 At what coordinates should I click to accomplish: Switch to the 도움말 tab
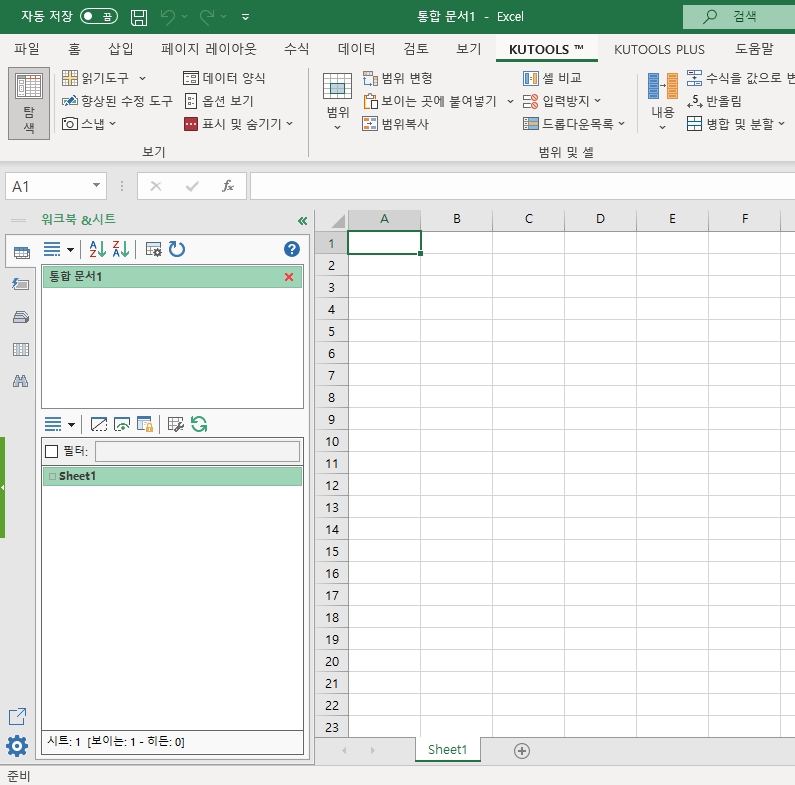[x=754, y=49]
